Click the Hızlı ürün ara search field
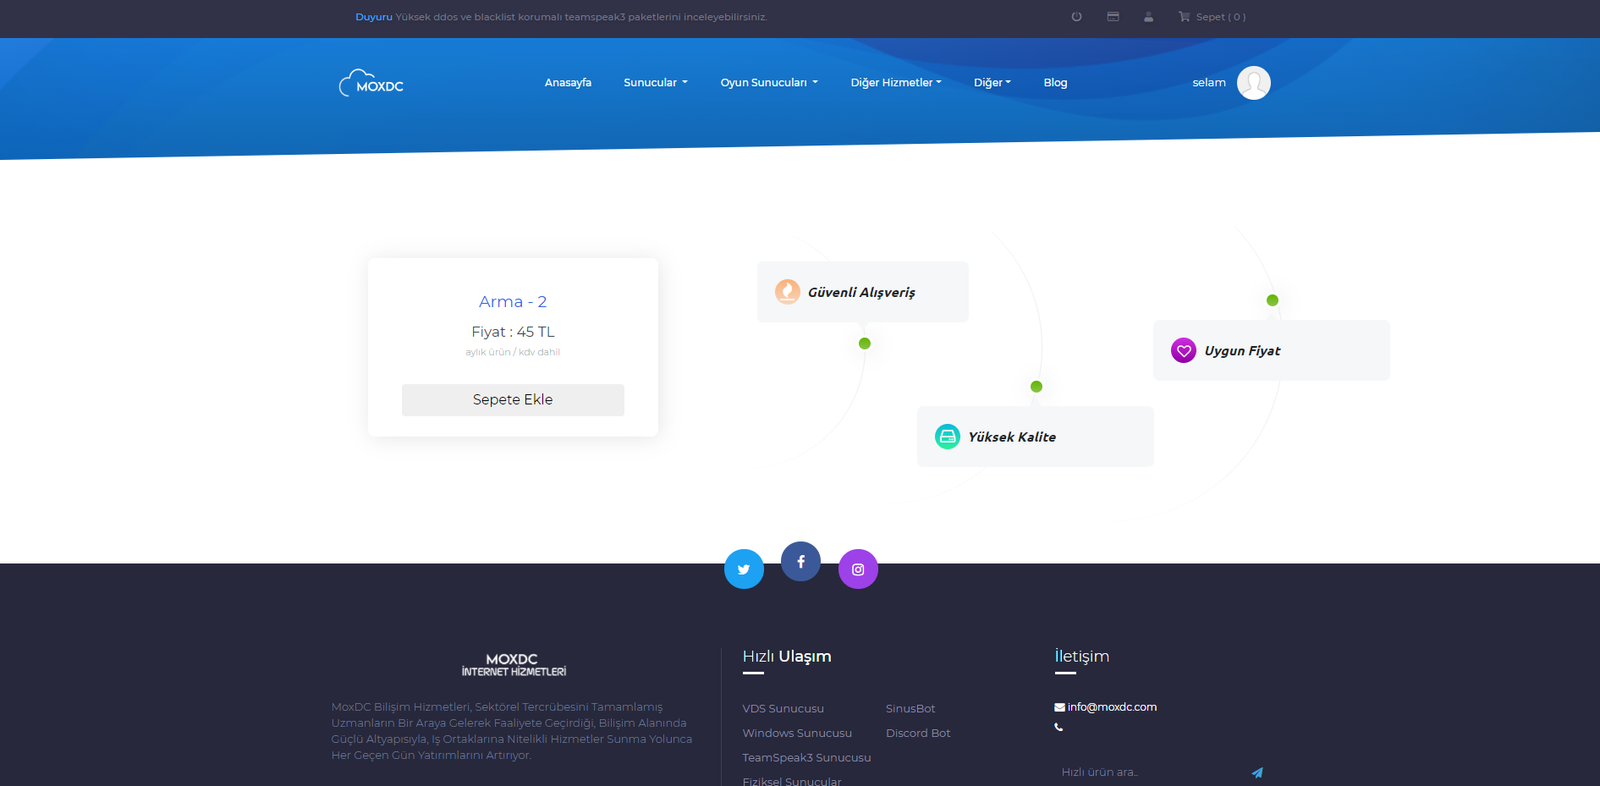1600x786 pixels. (1145, 772)
